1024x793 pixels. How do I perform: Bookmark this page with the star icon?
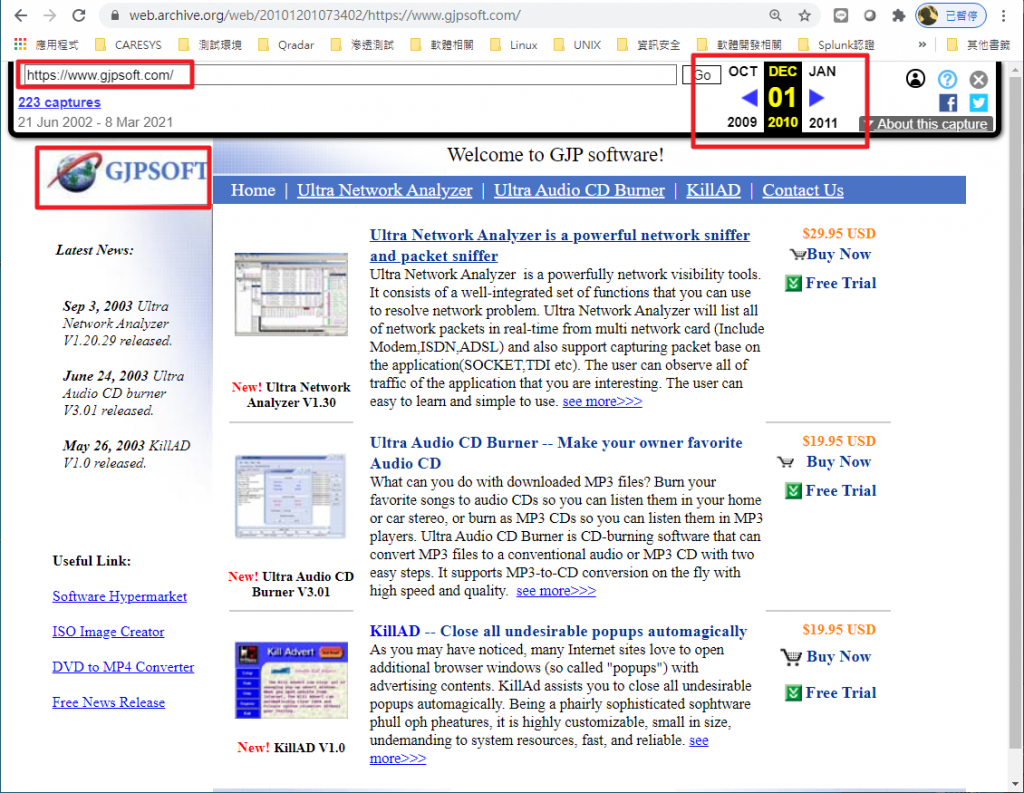805,15
